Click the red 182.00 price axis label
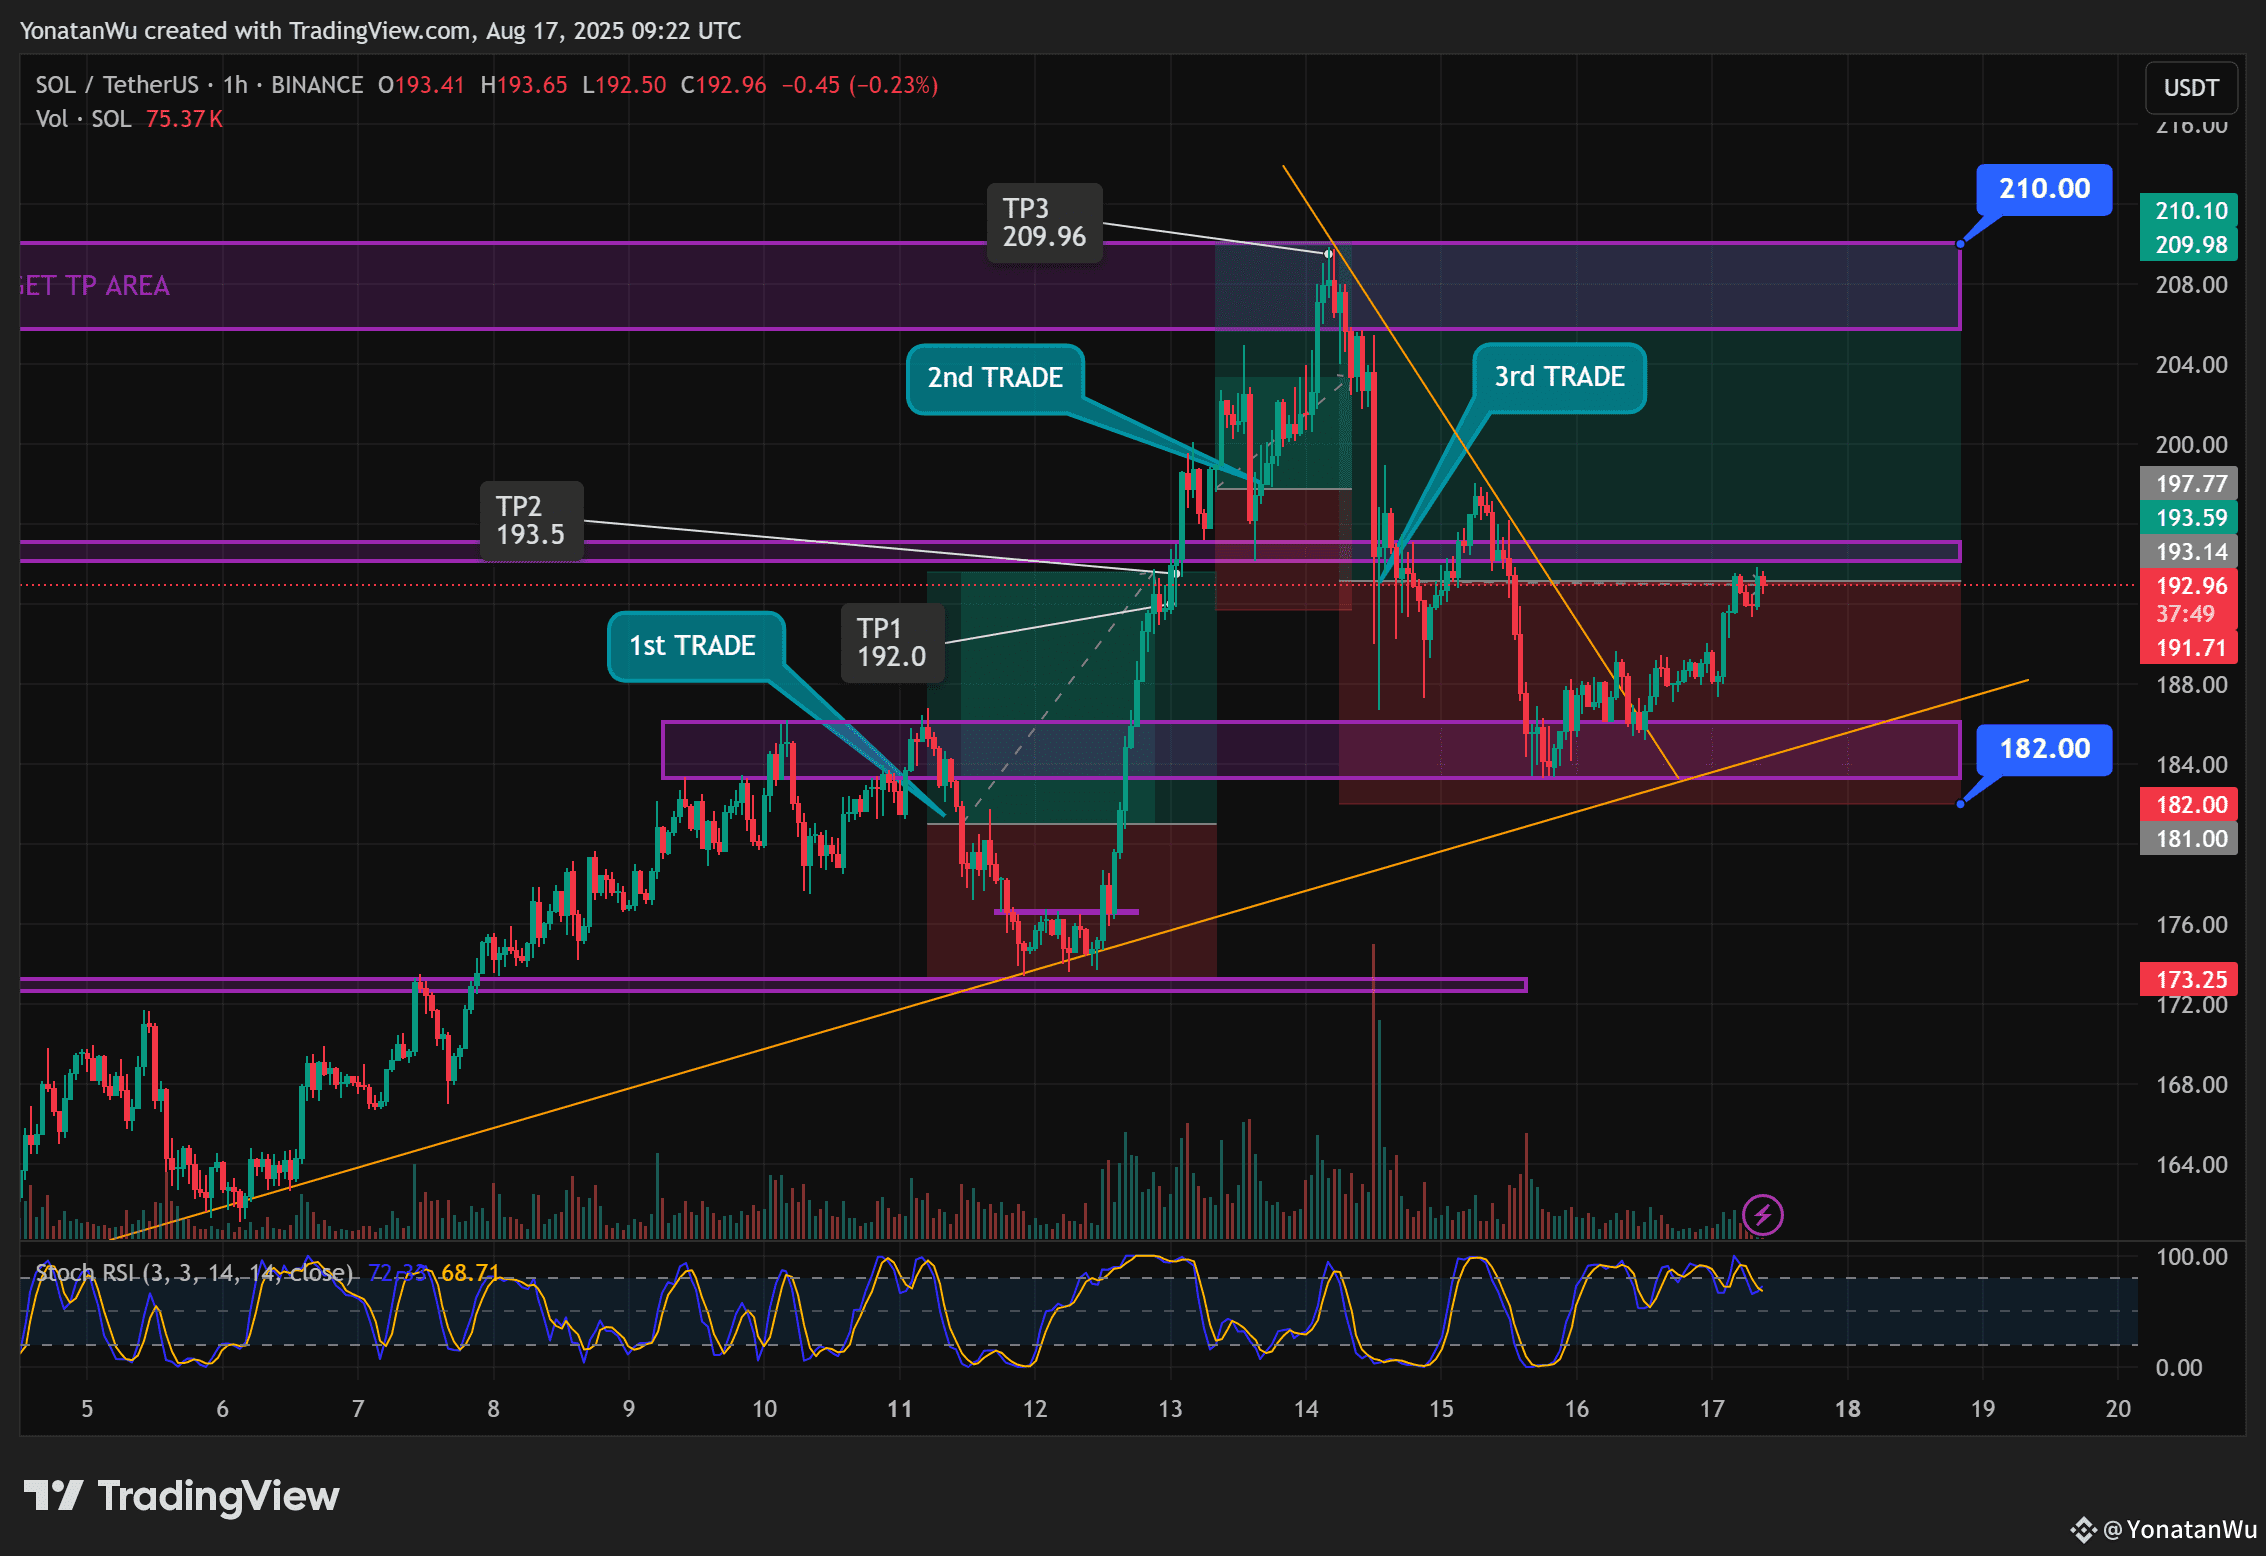The image size is (2266, 1556). click(x=2188, y=805)
